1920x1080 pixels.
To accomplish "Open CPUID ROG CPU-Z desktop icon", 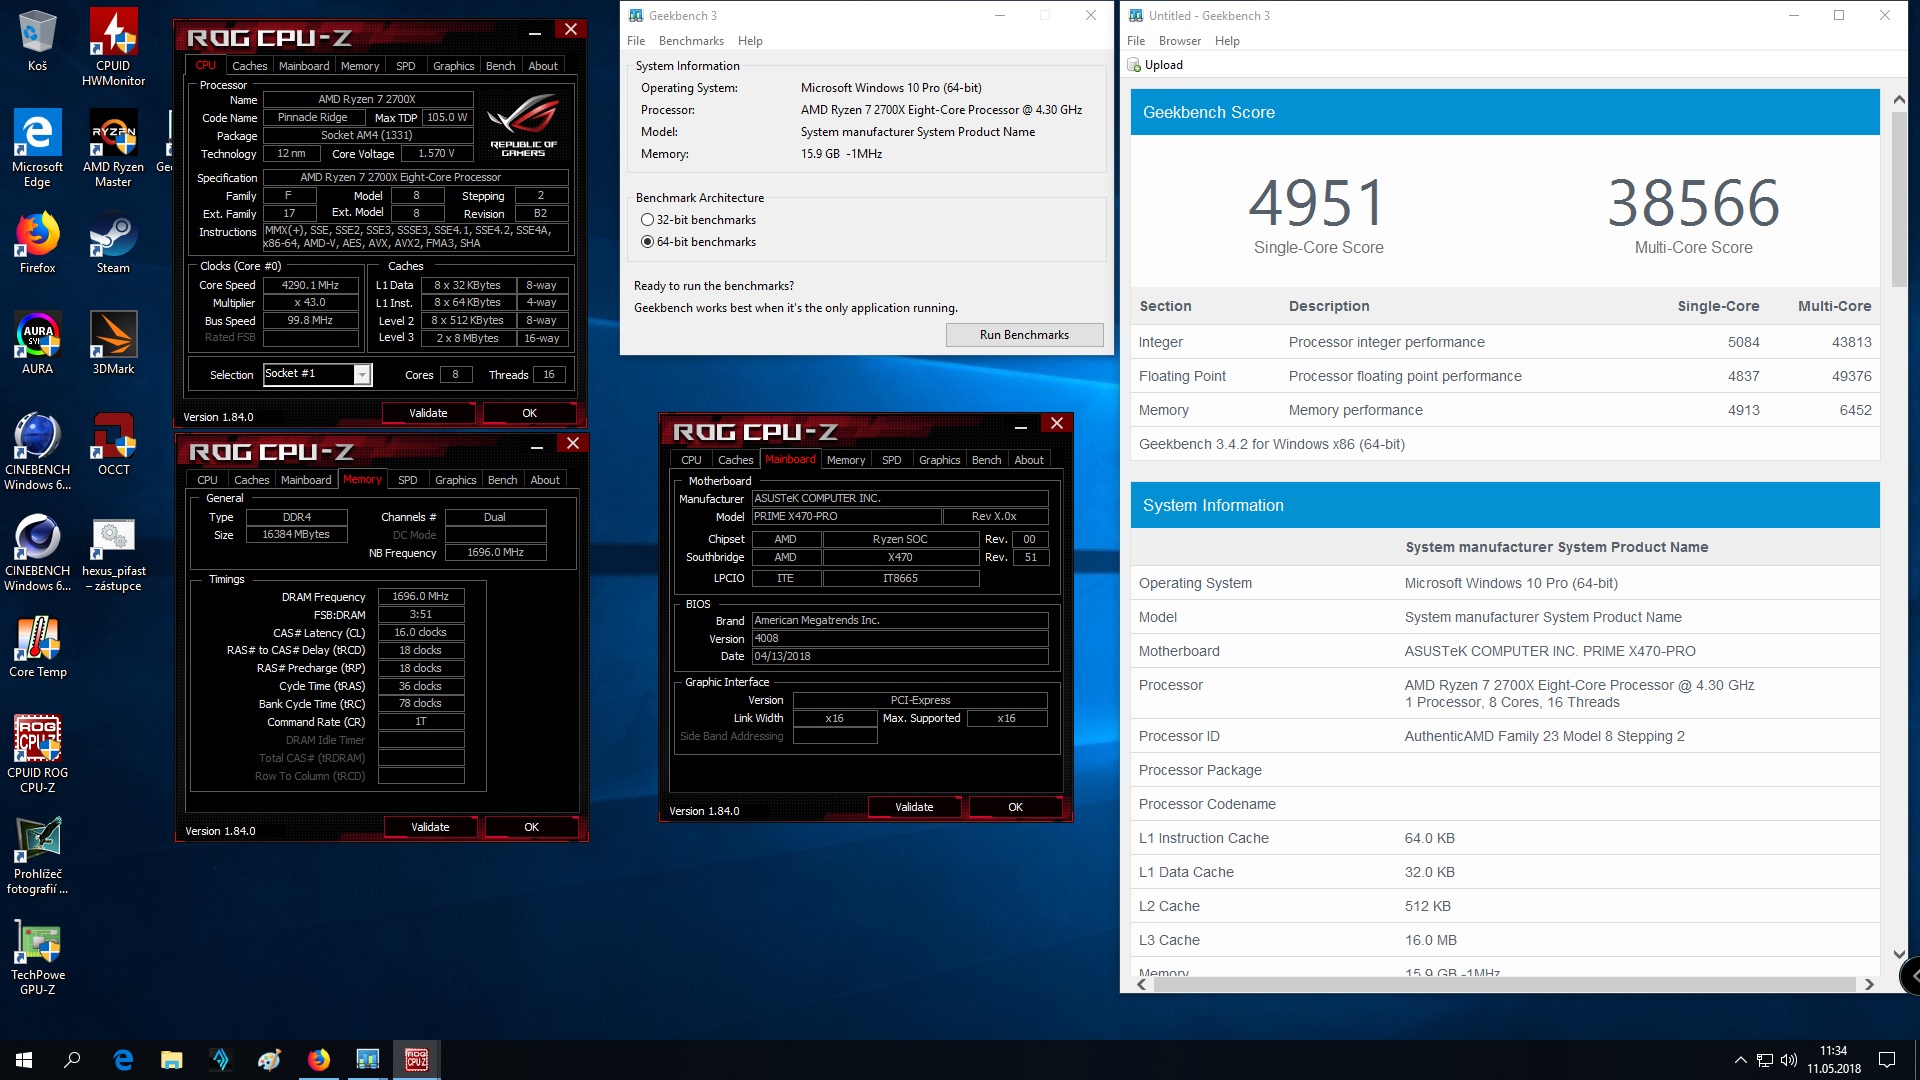I will [37, 754].
